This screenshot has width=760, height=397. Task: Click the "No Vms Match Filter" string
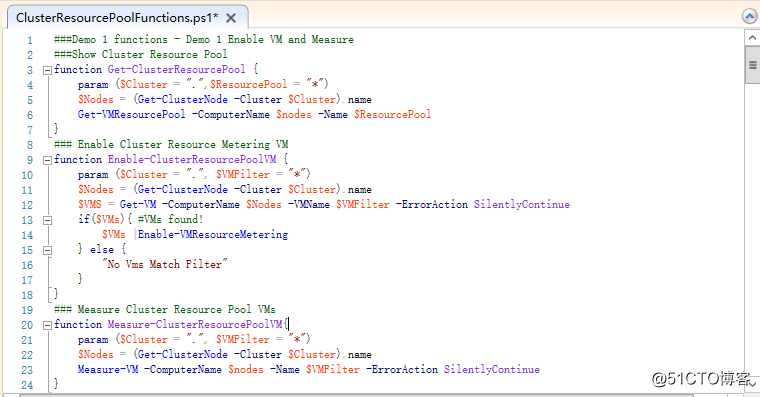pos(164,265)
